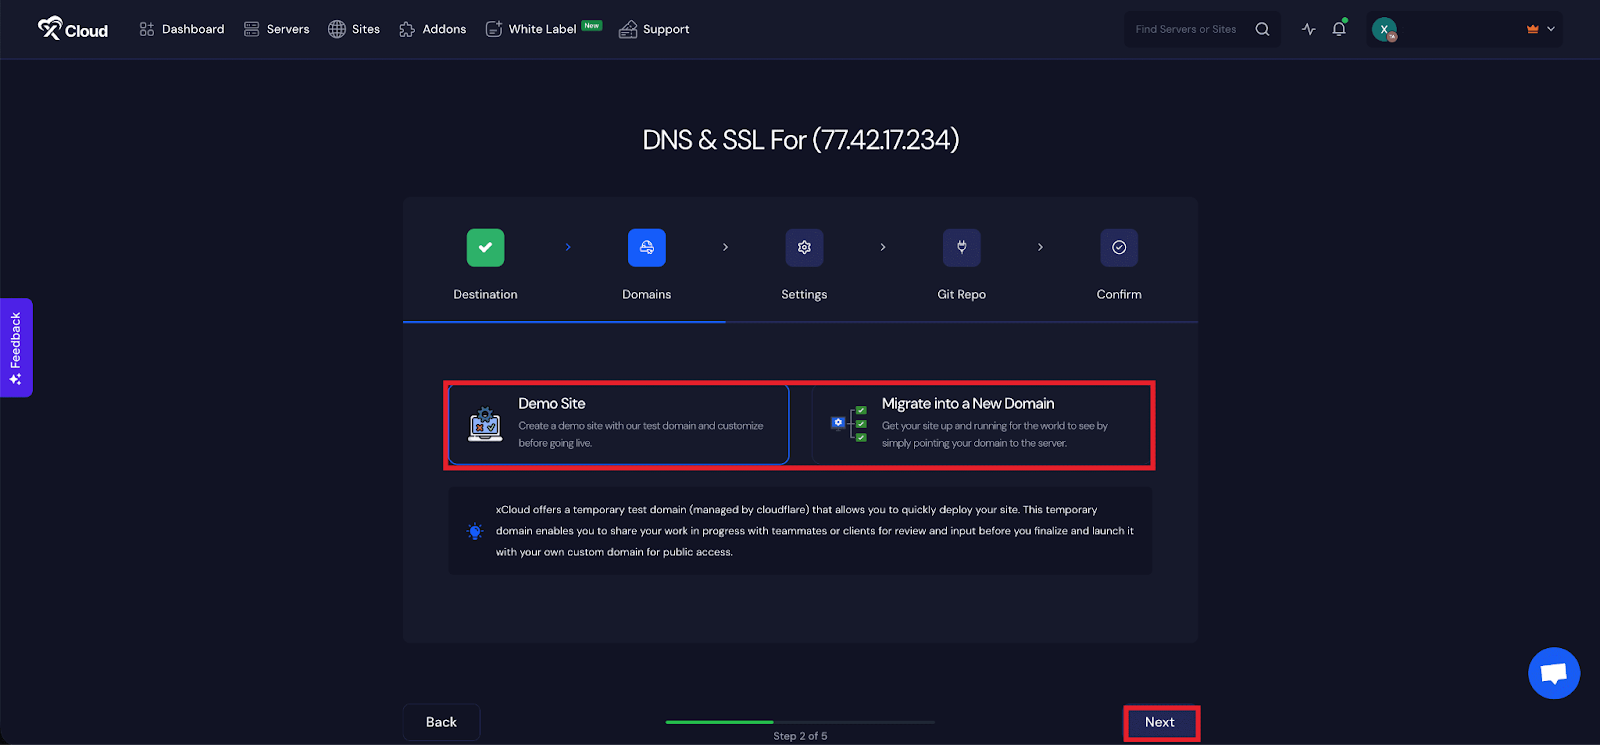
Task: Click the Git Repo plug icon
Action: coord(961,247)
